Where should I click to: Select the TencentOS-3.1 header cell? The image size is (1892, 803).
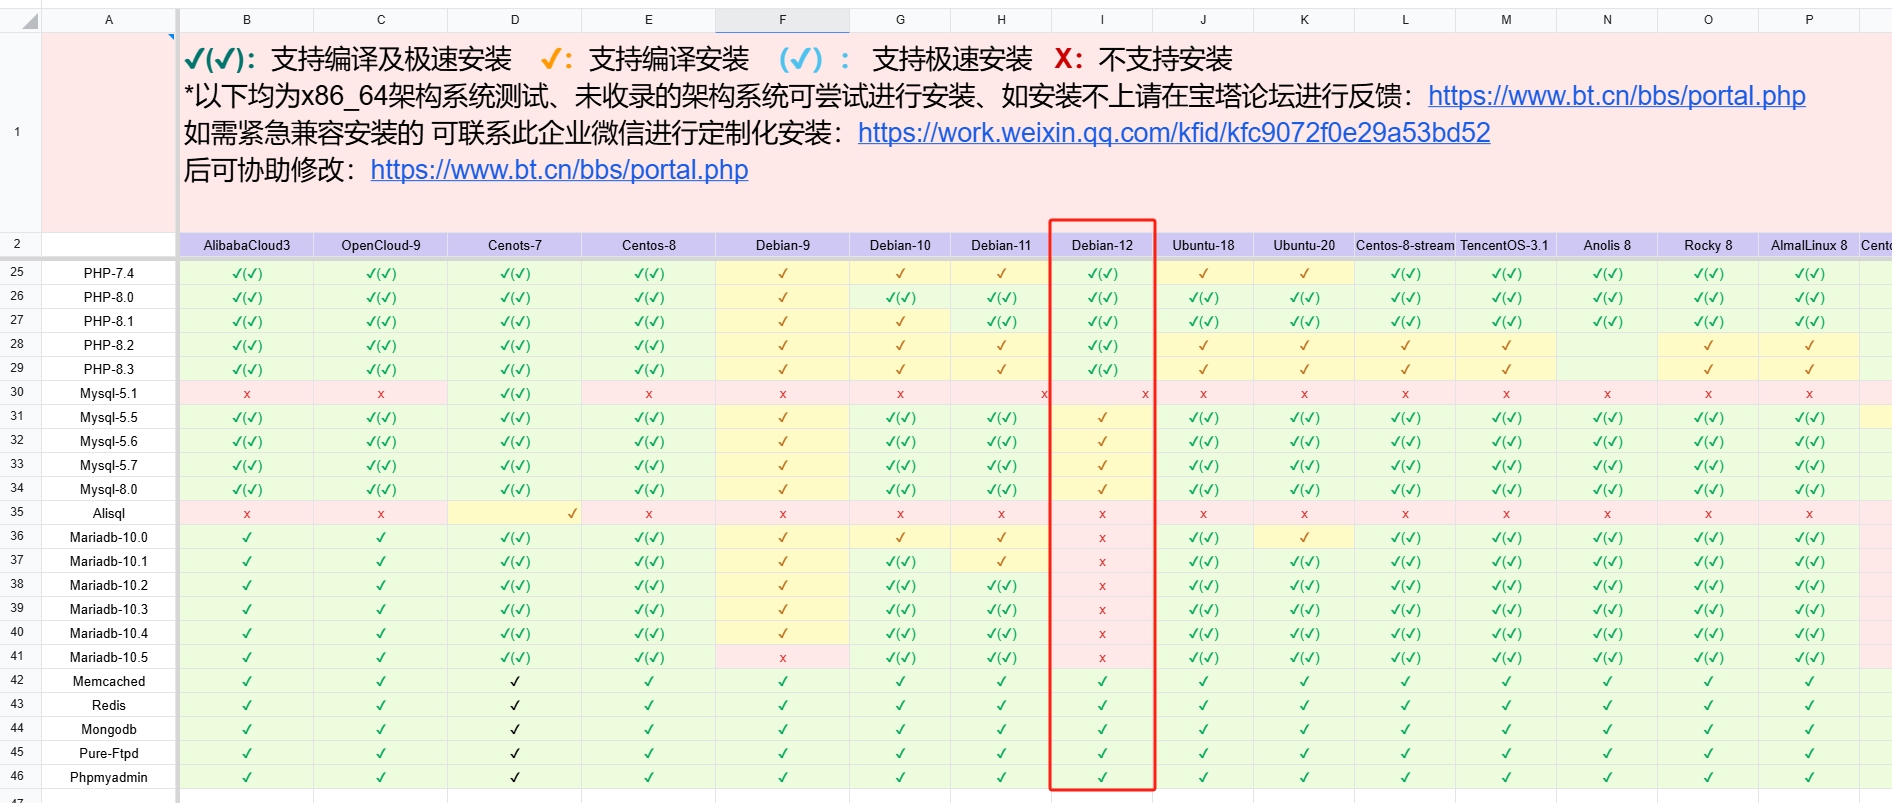click(x=1505, y=245)
